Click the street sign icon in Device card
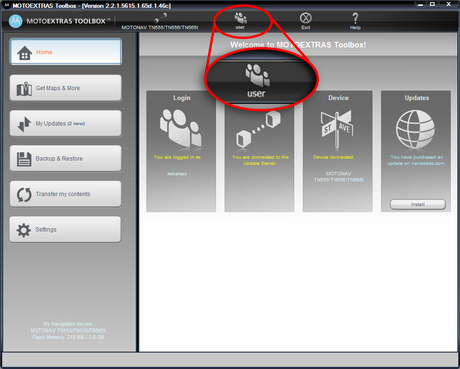The height and width of the screenshot is (369, 460). click(x=337, y=129)
